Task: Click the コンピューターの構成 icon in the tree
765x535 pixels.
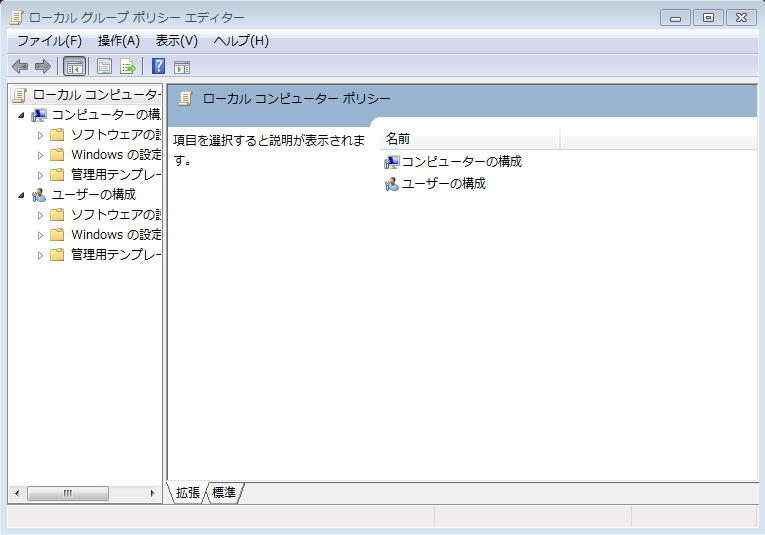Action: [39, 115]
